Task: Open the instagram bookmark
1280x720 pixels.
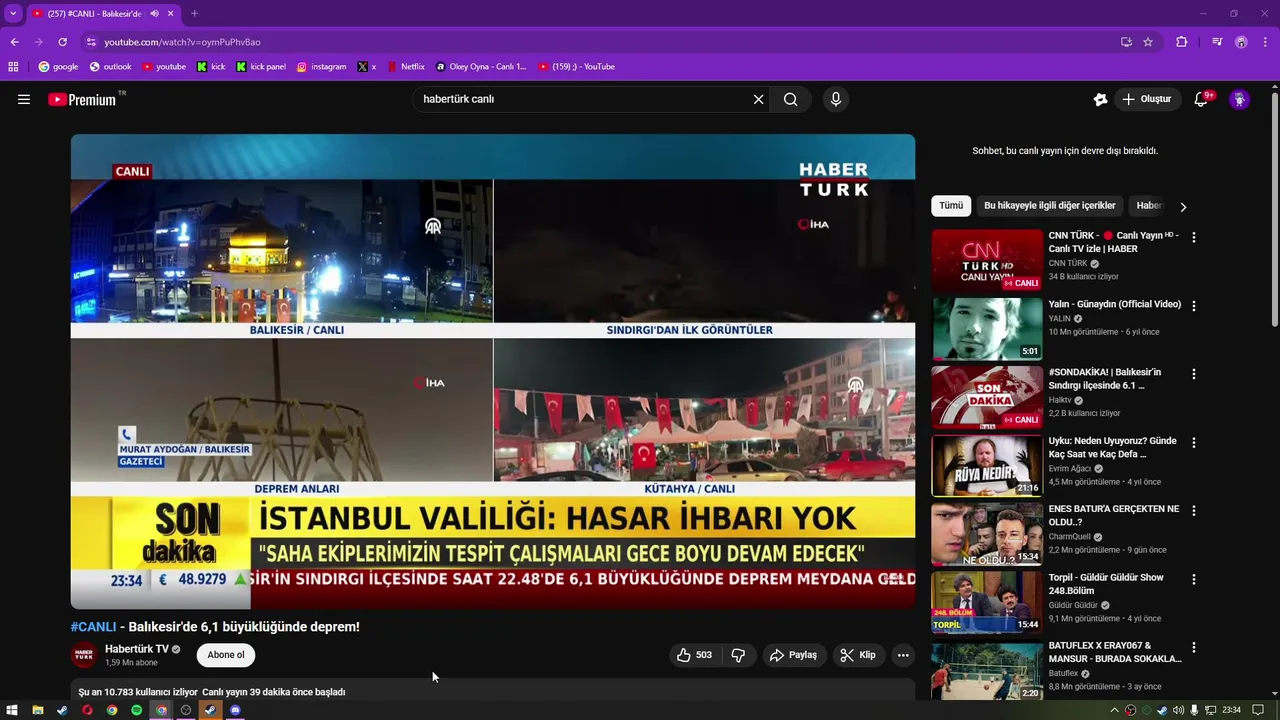Action: [x=321, y=67]
